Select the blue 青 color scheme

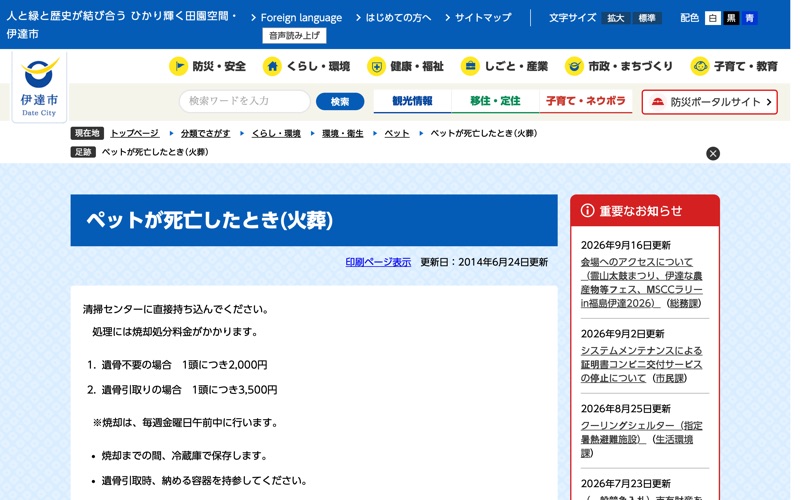pos(749,18)
